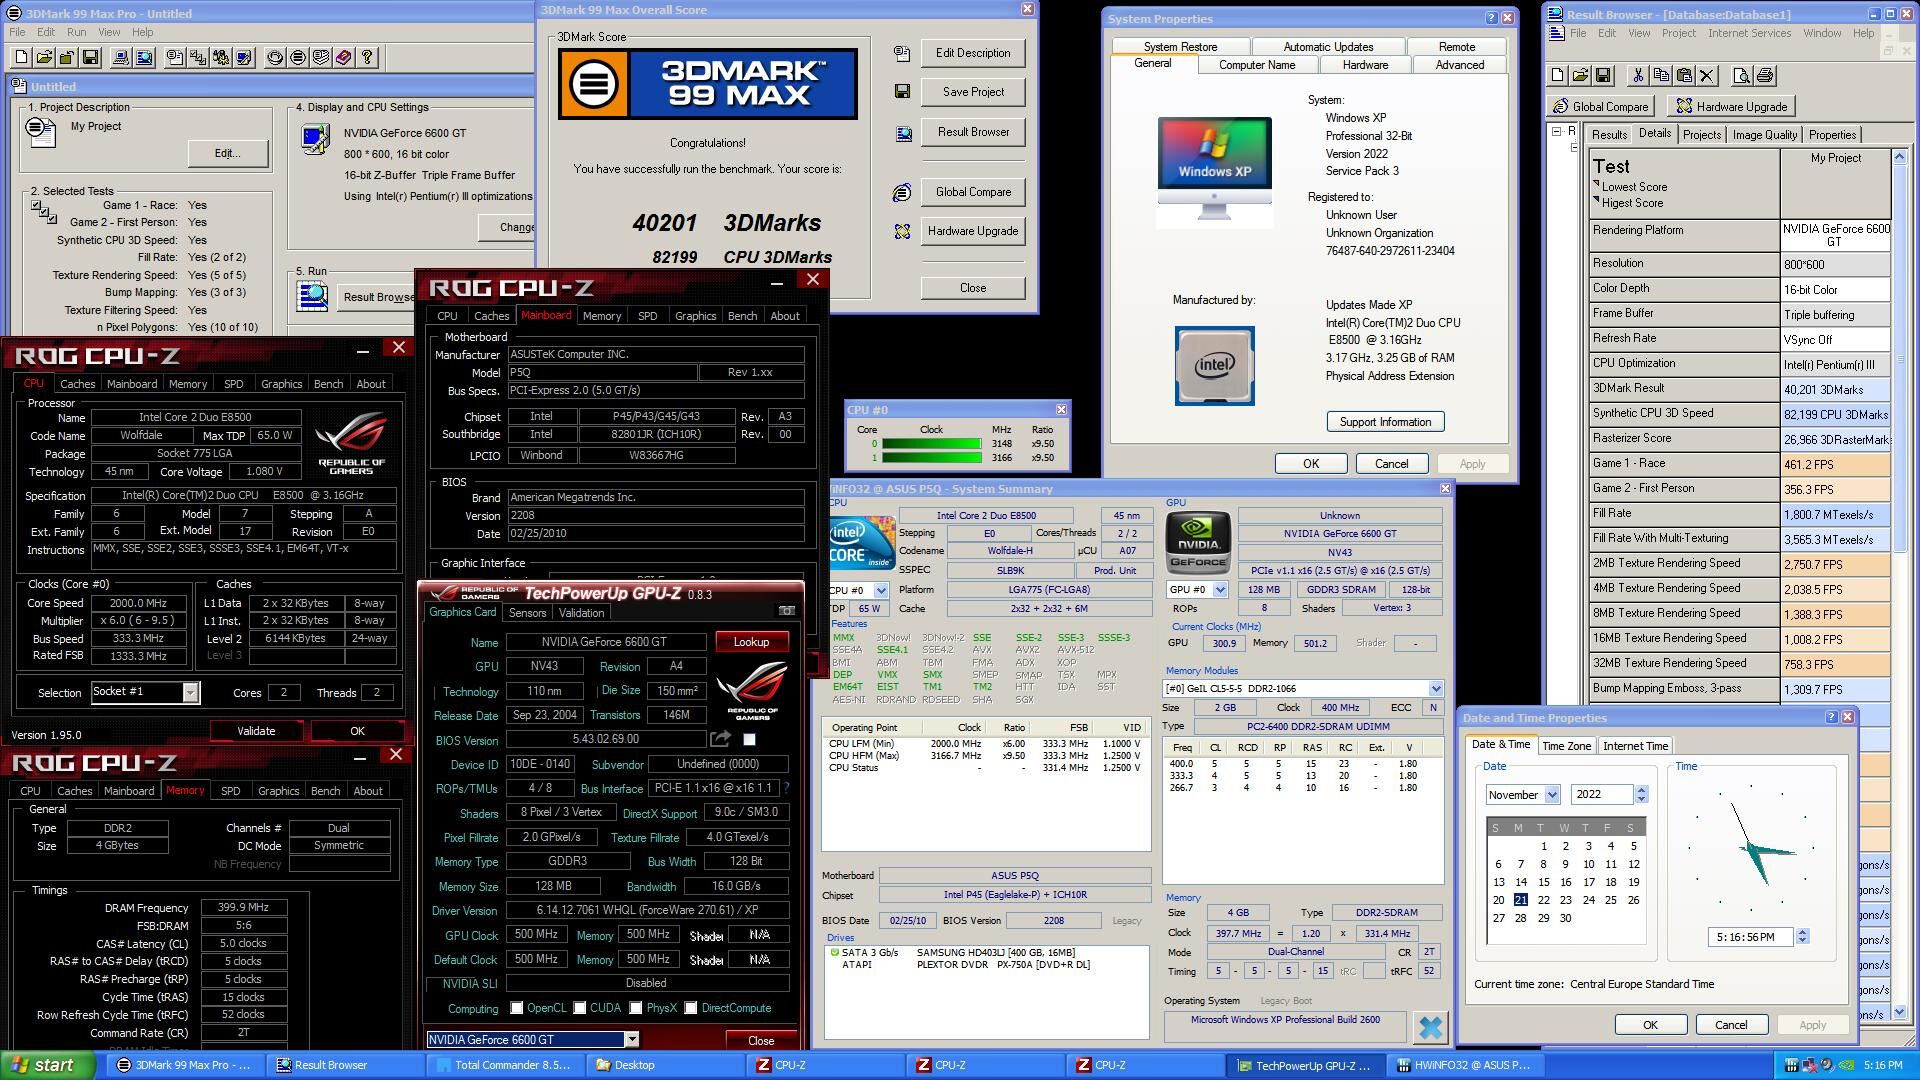The height and width of the screenshot is (1080, 1920).
Task: Click Edit Description button in score dialog
Action: (973, 53)
